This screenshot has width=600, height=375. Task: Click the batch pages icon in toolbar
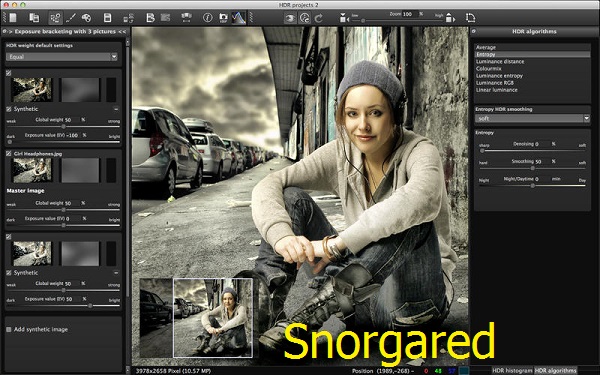[34, 18]
